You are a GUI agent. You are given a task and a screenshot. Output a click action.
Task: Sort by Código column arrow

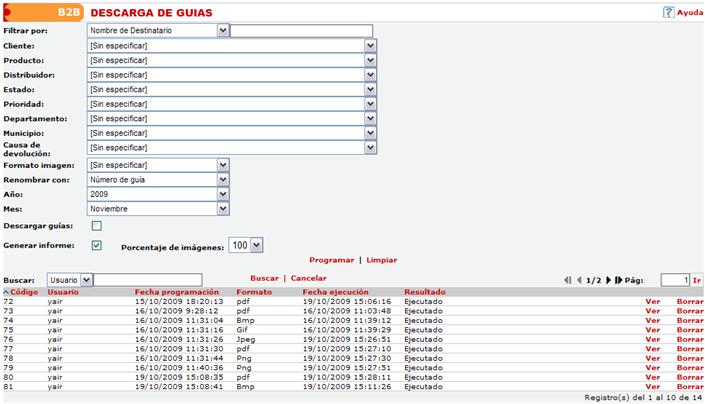click(x=6, y=292)
